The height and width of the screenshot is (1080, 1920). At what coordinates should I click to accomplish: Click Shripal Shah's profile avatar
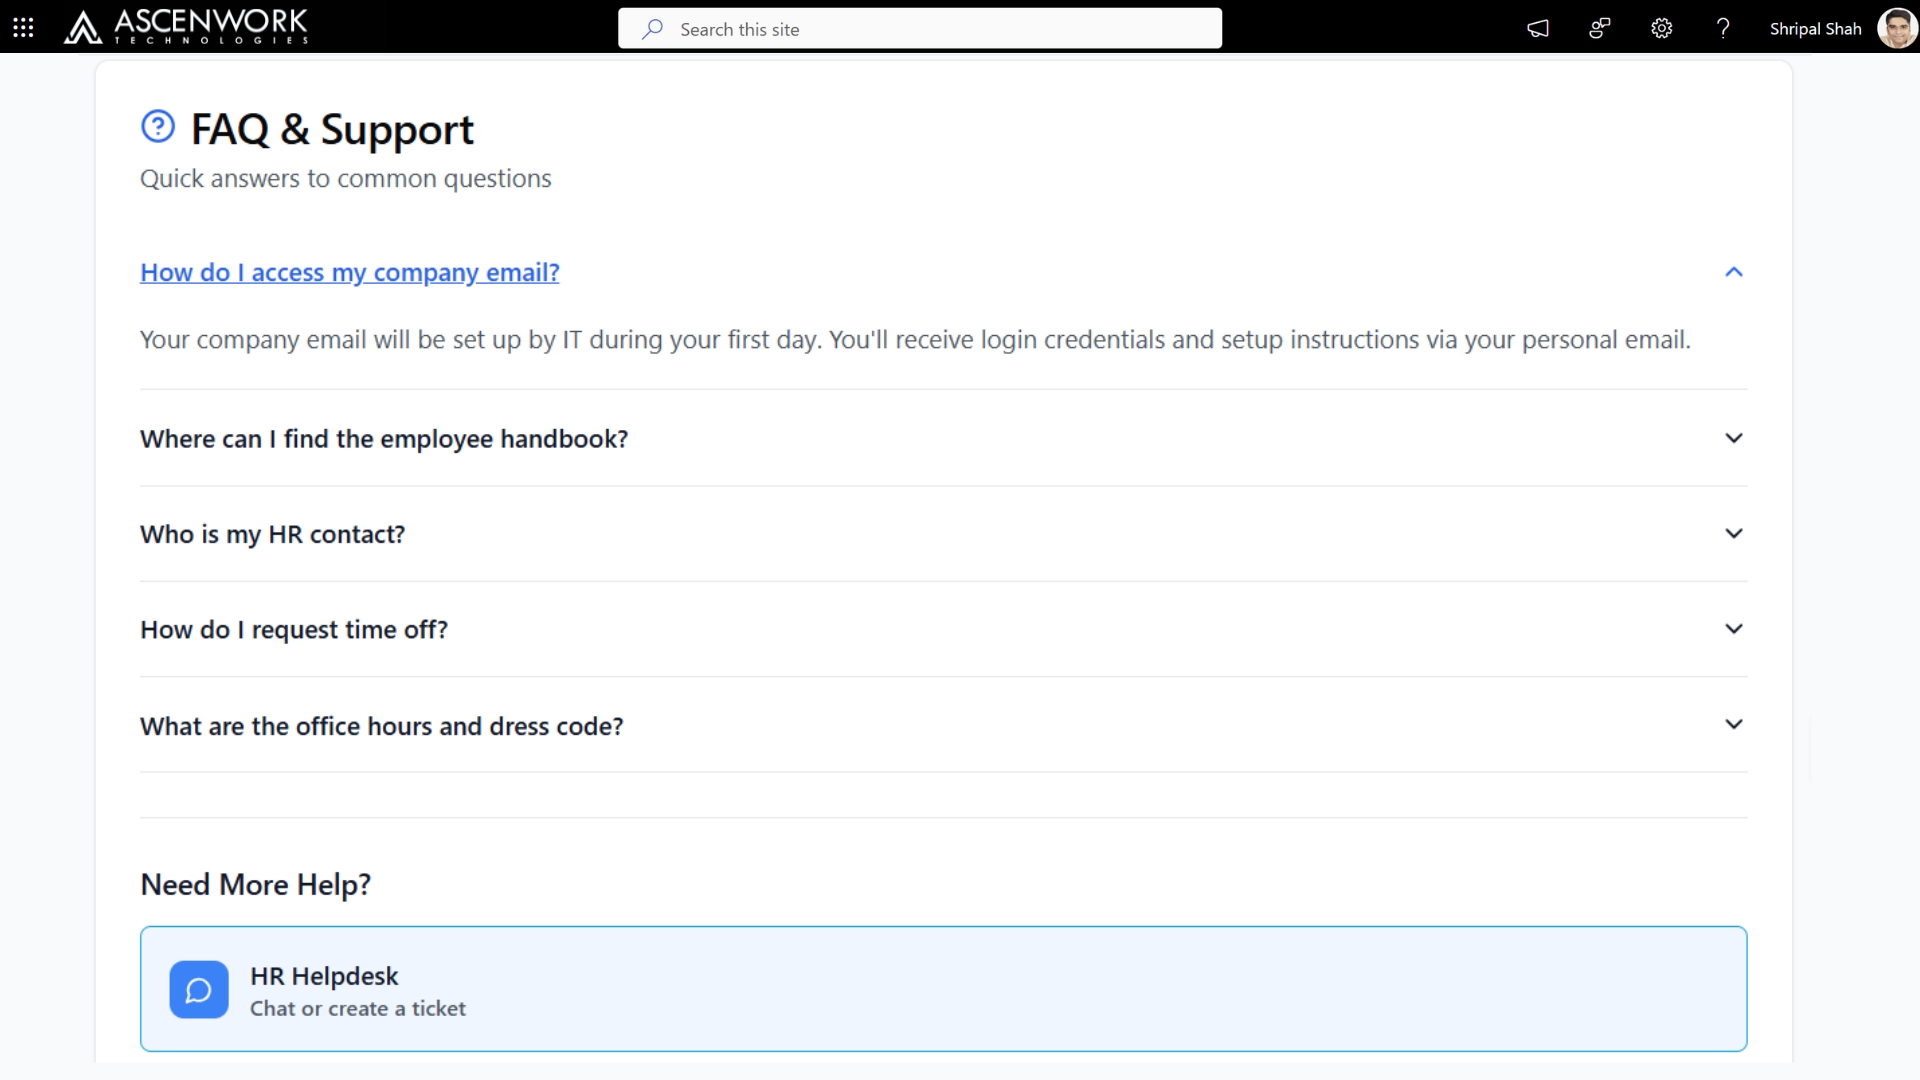[1896, 28]
